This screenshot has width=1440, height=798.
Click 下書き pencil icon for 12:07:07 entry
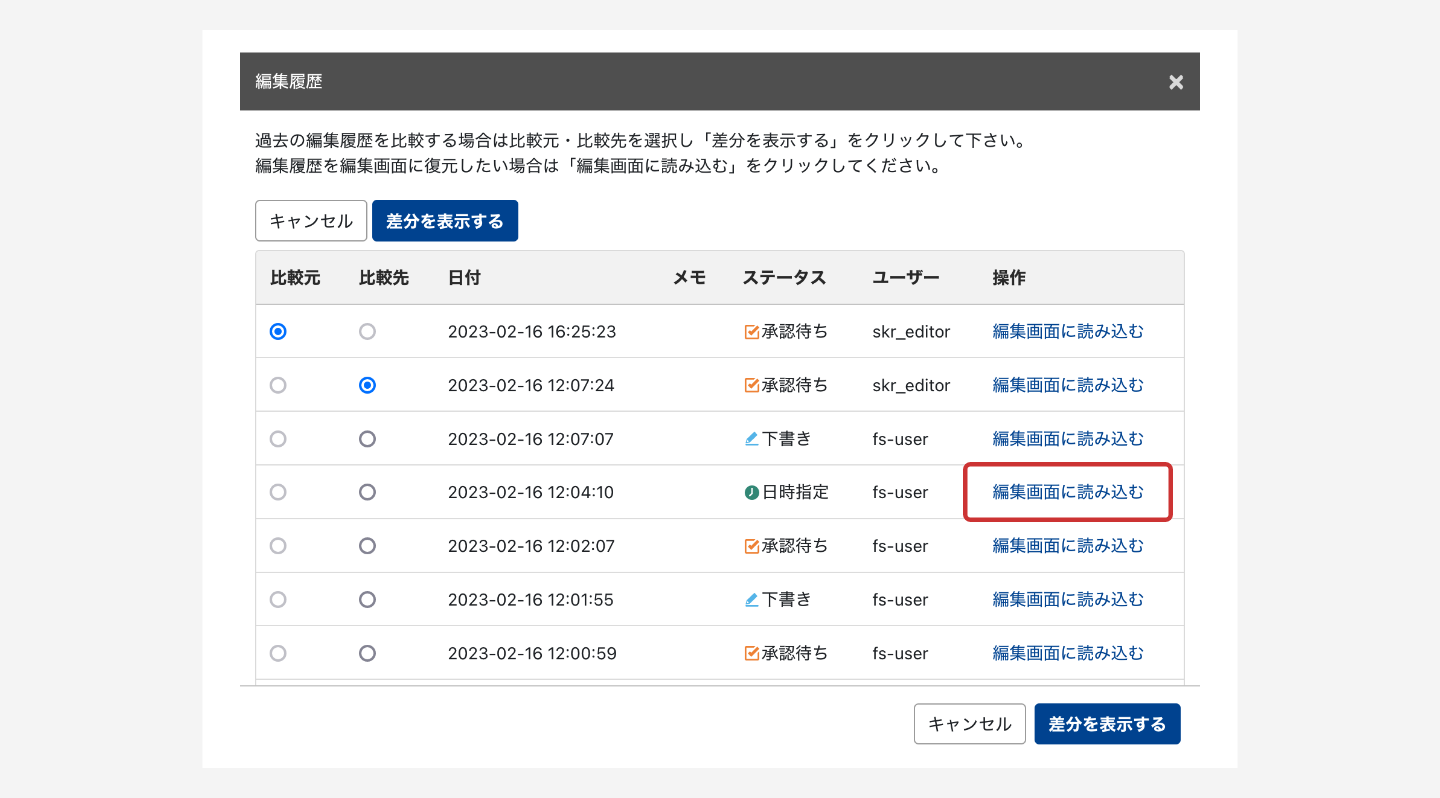[x=752, y=439]
